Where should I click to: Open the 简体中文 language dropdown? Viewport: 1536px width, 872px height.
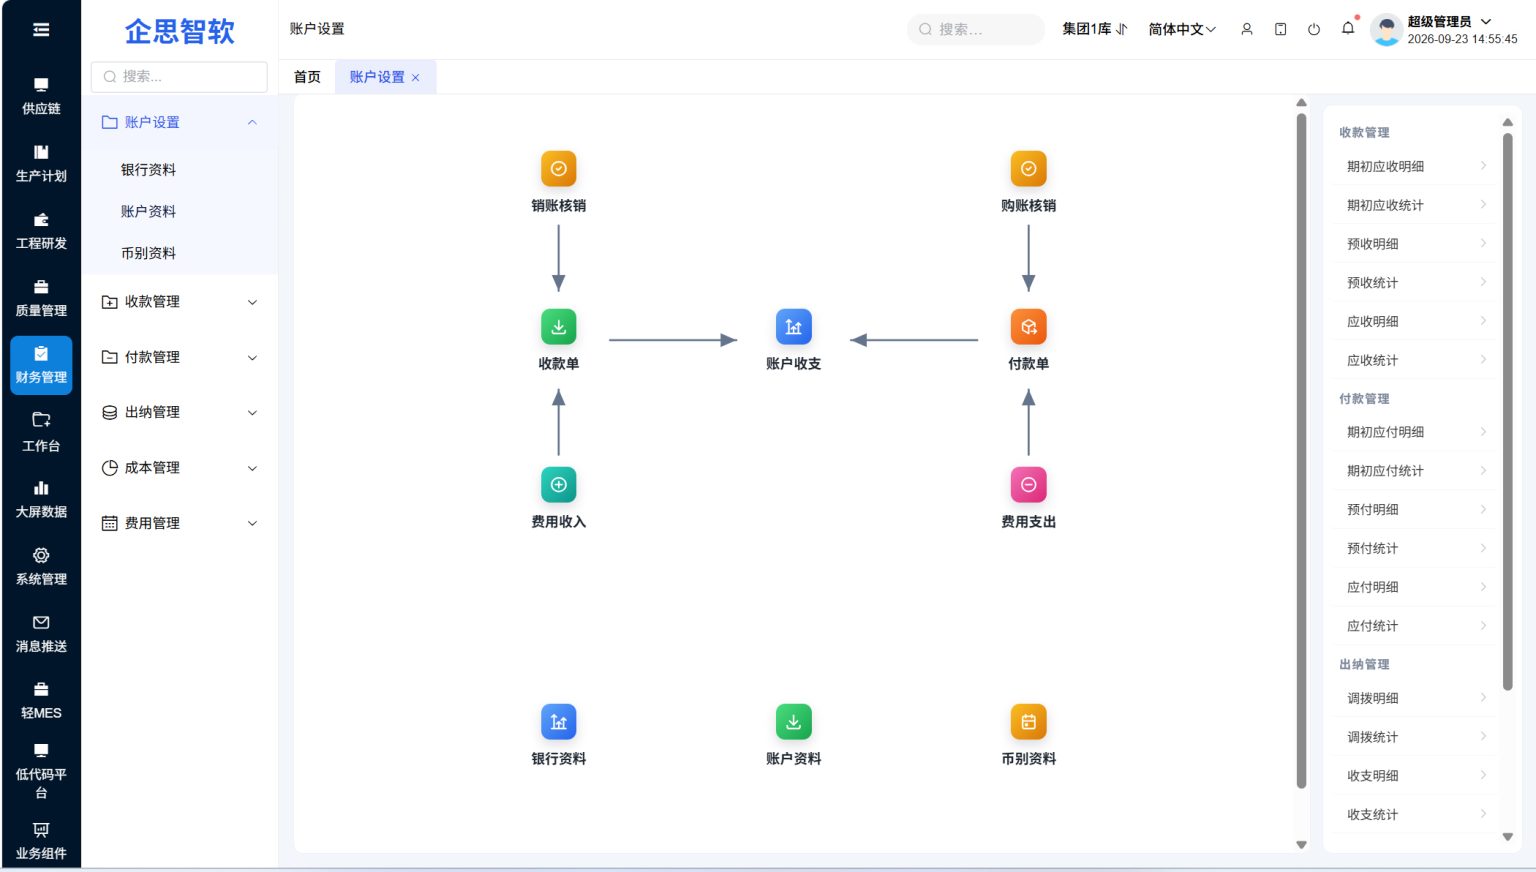point(1182,29)
